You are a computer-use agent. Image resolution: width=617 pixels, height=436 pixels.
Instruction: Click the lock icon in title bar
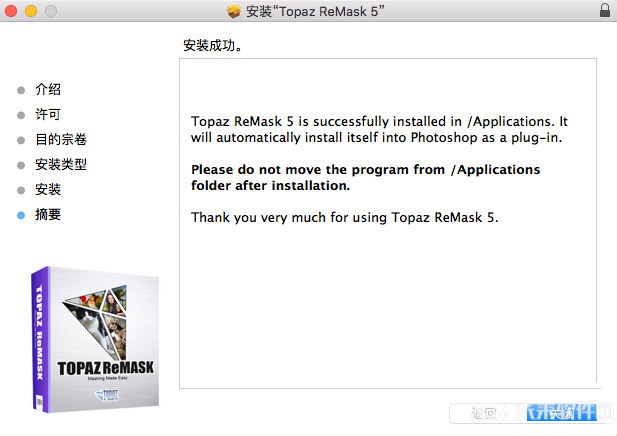coord(604,10)
